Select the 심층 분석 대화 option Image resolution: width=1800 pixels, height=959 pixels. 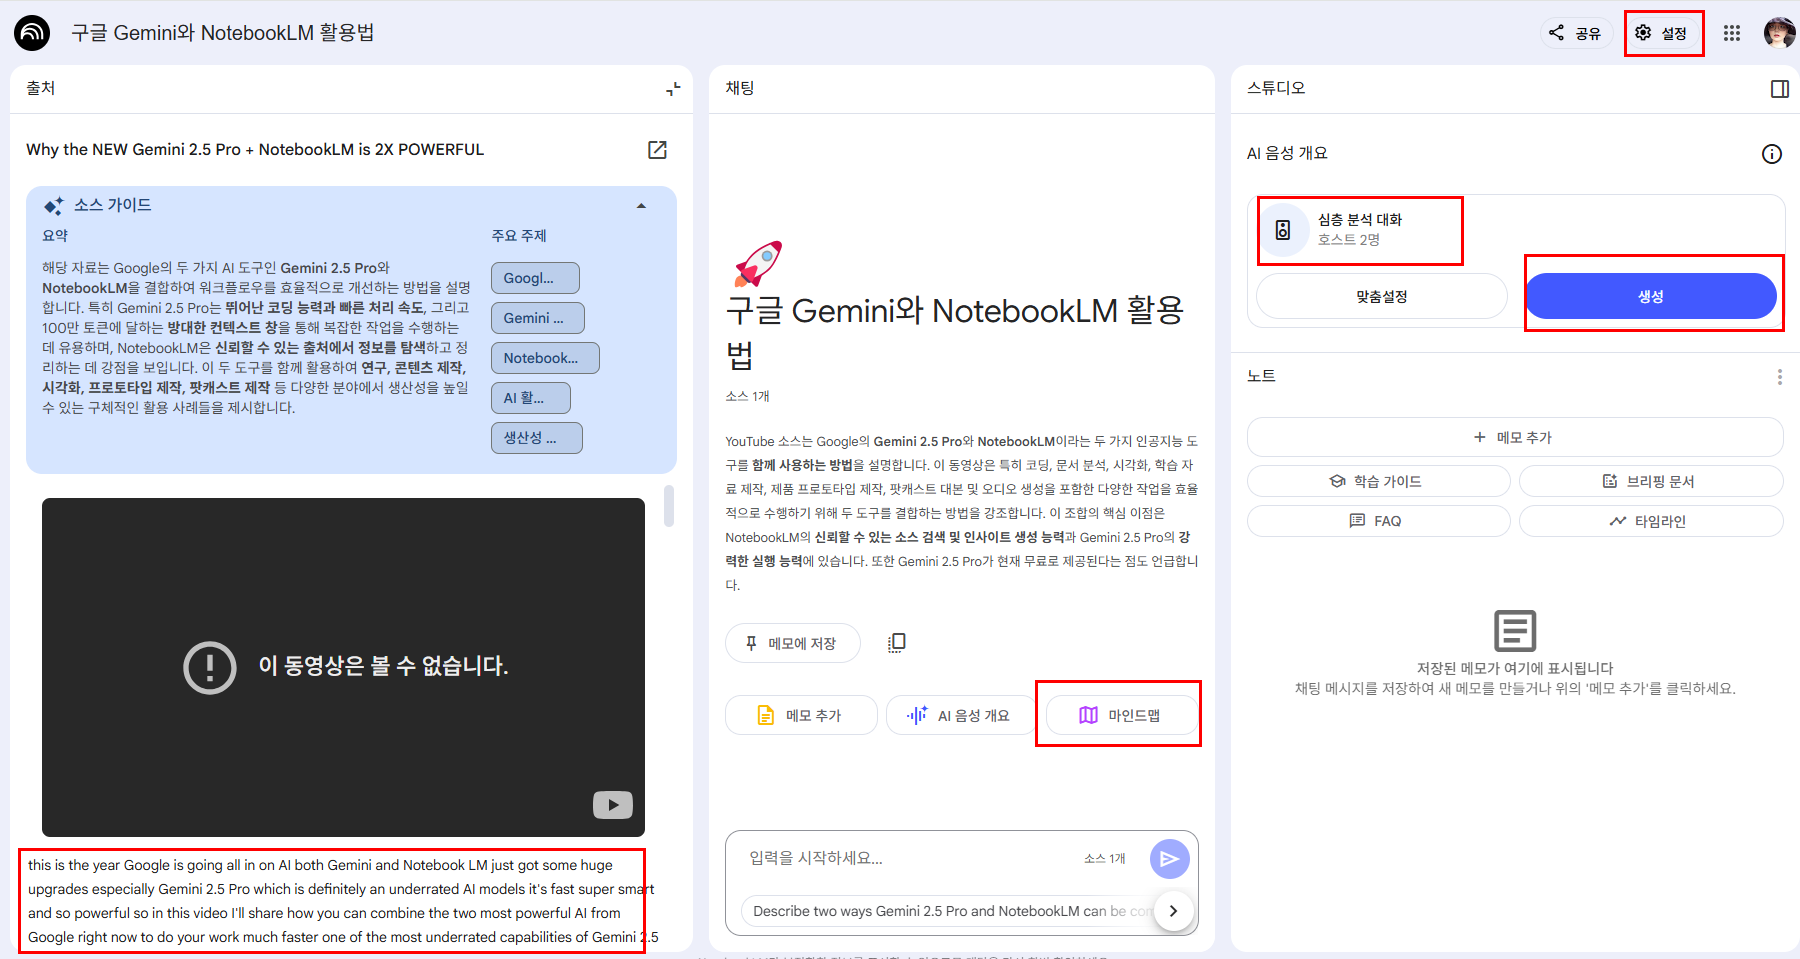[1360, 230]
